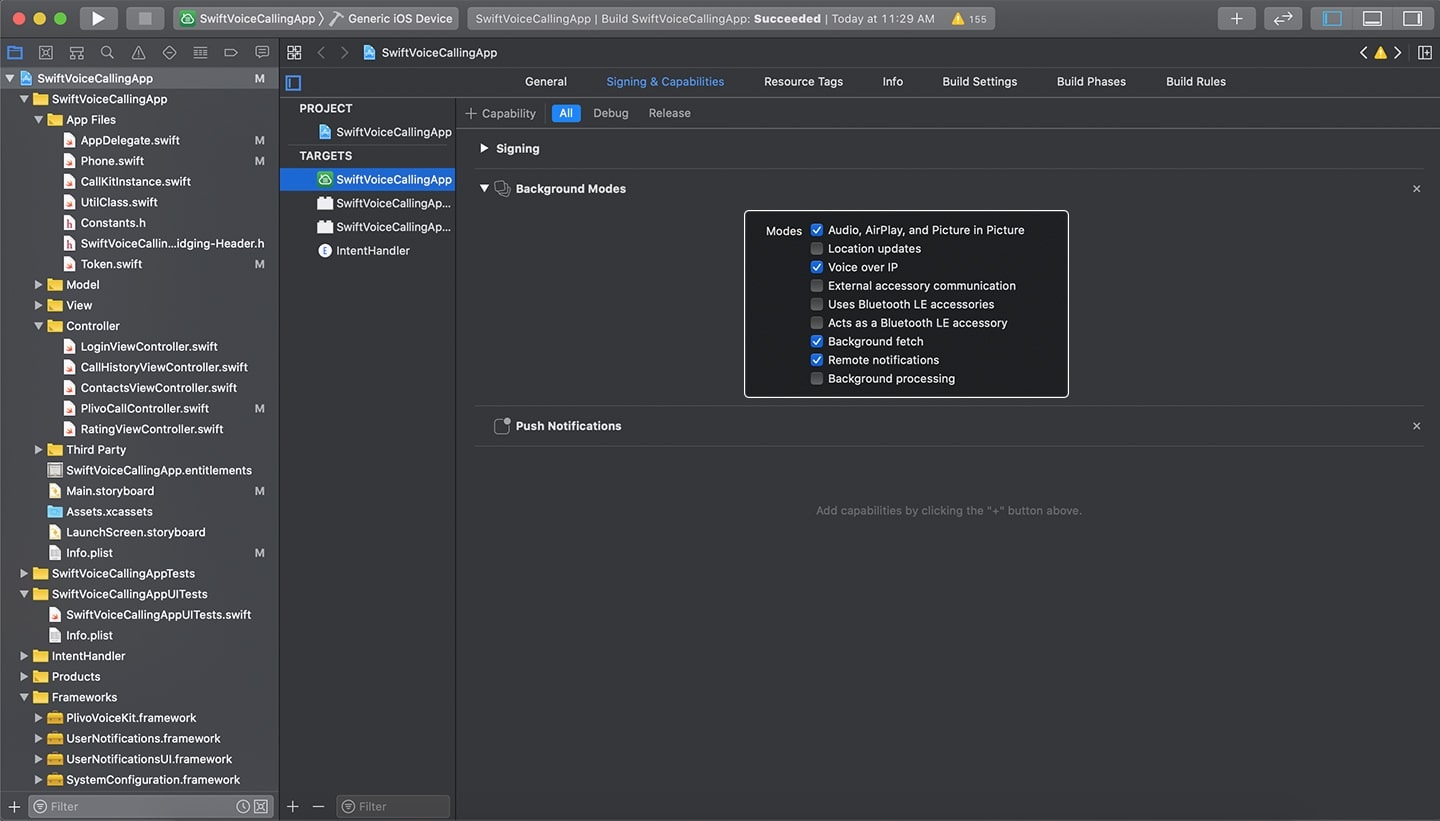This screenshot has width=1440, height=821.
Task: Go forward with the right arrow in jump bar
Action: pos(344,53)
